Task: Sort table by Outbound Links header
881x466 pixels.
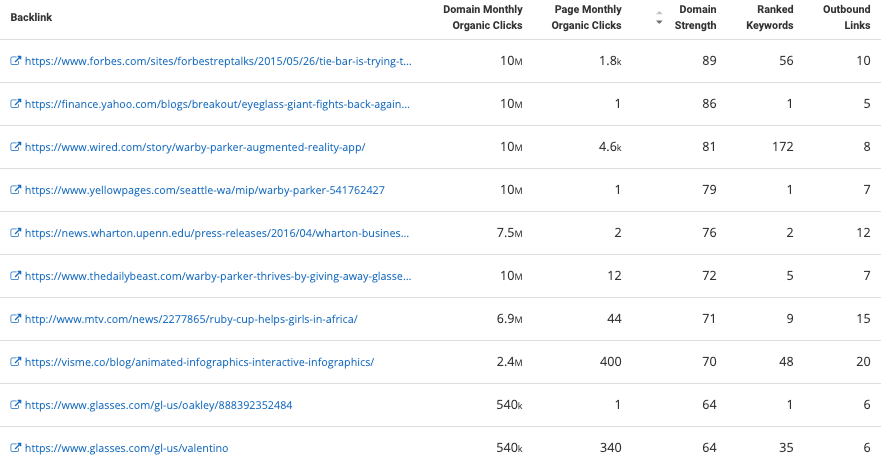Action: coord(846,17)
